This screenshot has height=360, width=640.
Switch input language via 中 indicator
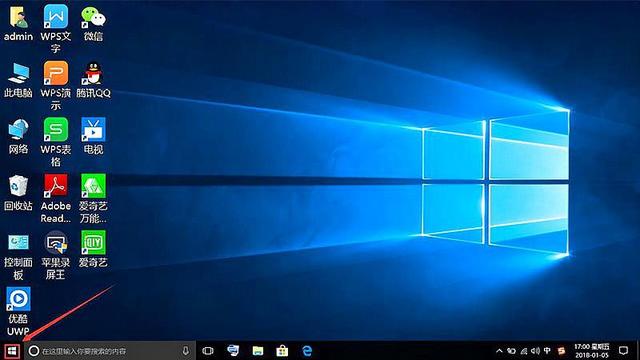pyautogui.click(x=547, y=351)
